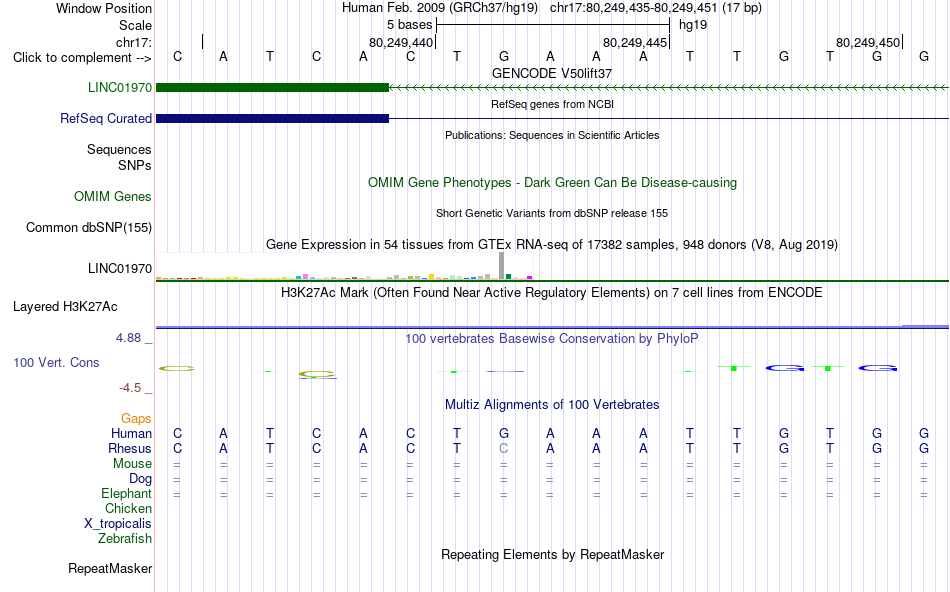Click 'Repeating Elements by RepeatMasker' title
The image size is (950, 592).
coord(553,555)
